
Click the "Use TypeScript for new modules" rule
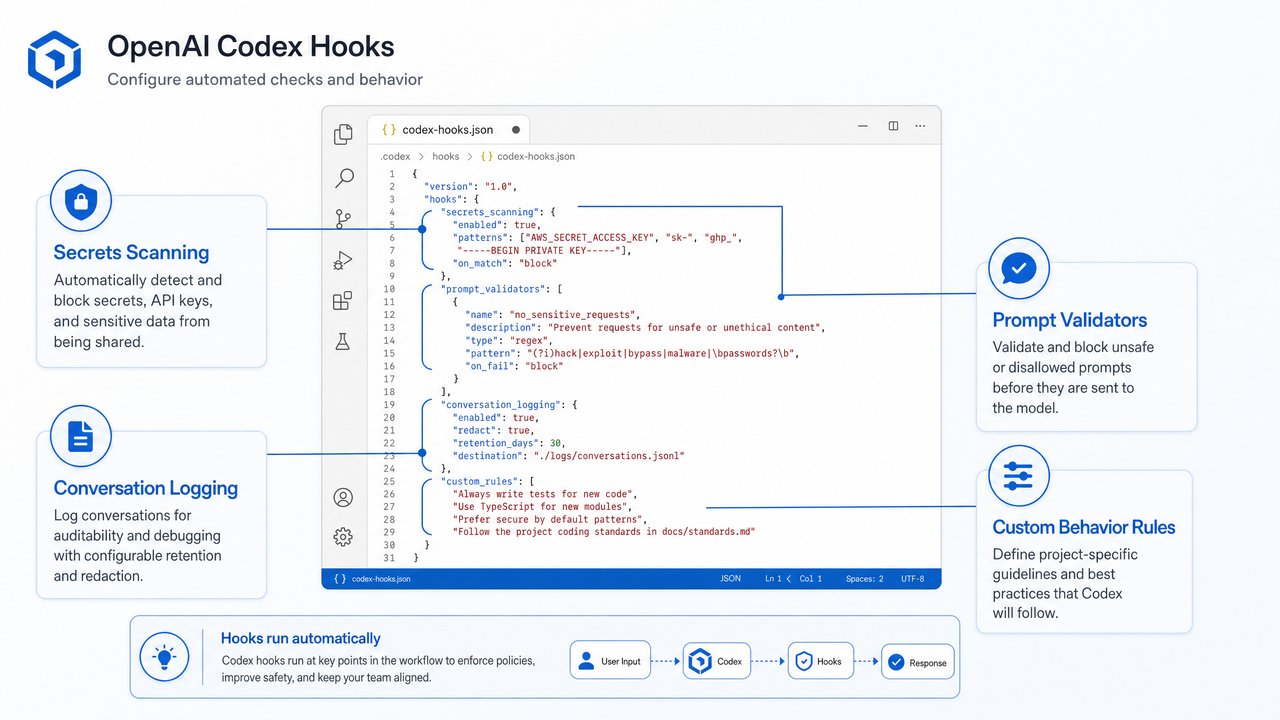coord(543,507)
